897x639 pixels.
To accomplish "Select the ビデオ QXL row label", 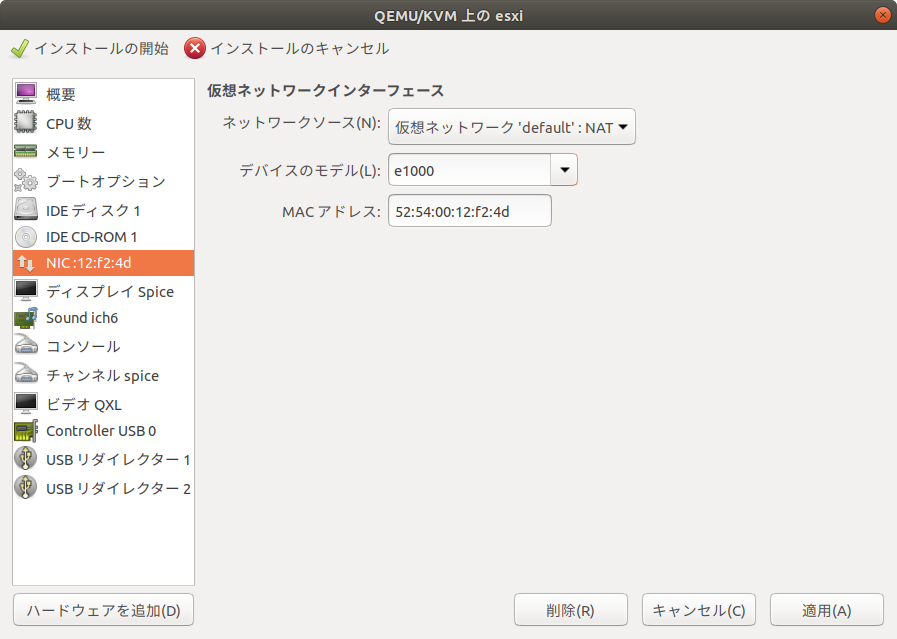I will coord(84,404).
